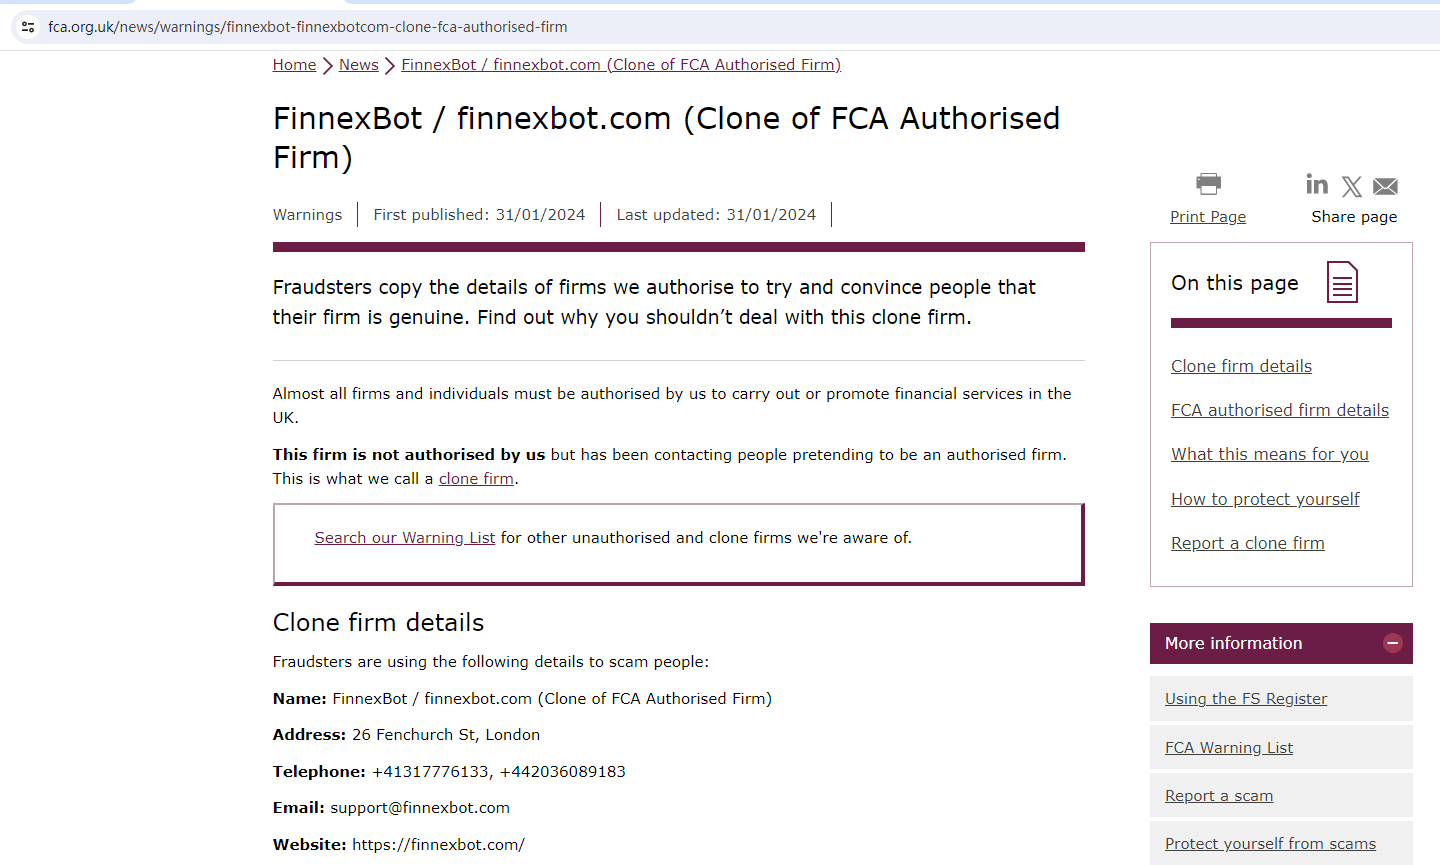The width and height of the screenshot is (1440, 865).
Task: Share page via email icon
Action: click(1385, 187)
